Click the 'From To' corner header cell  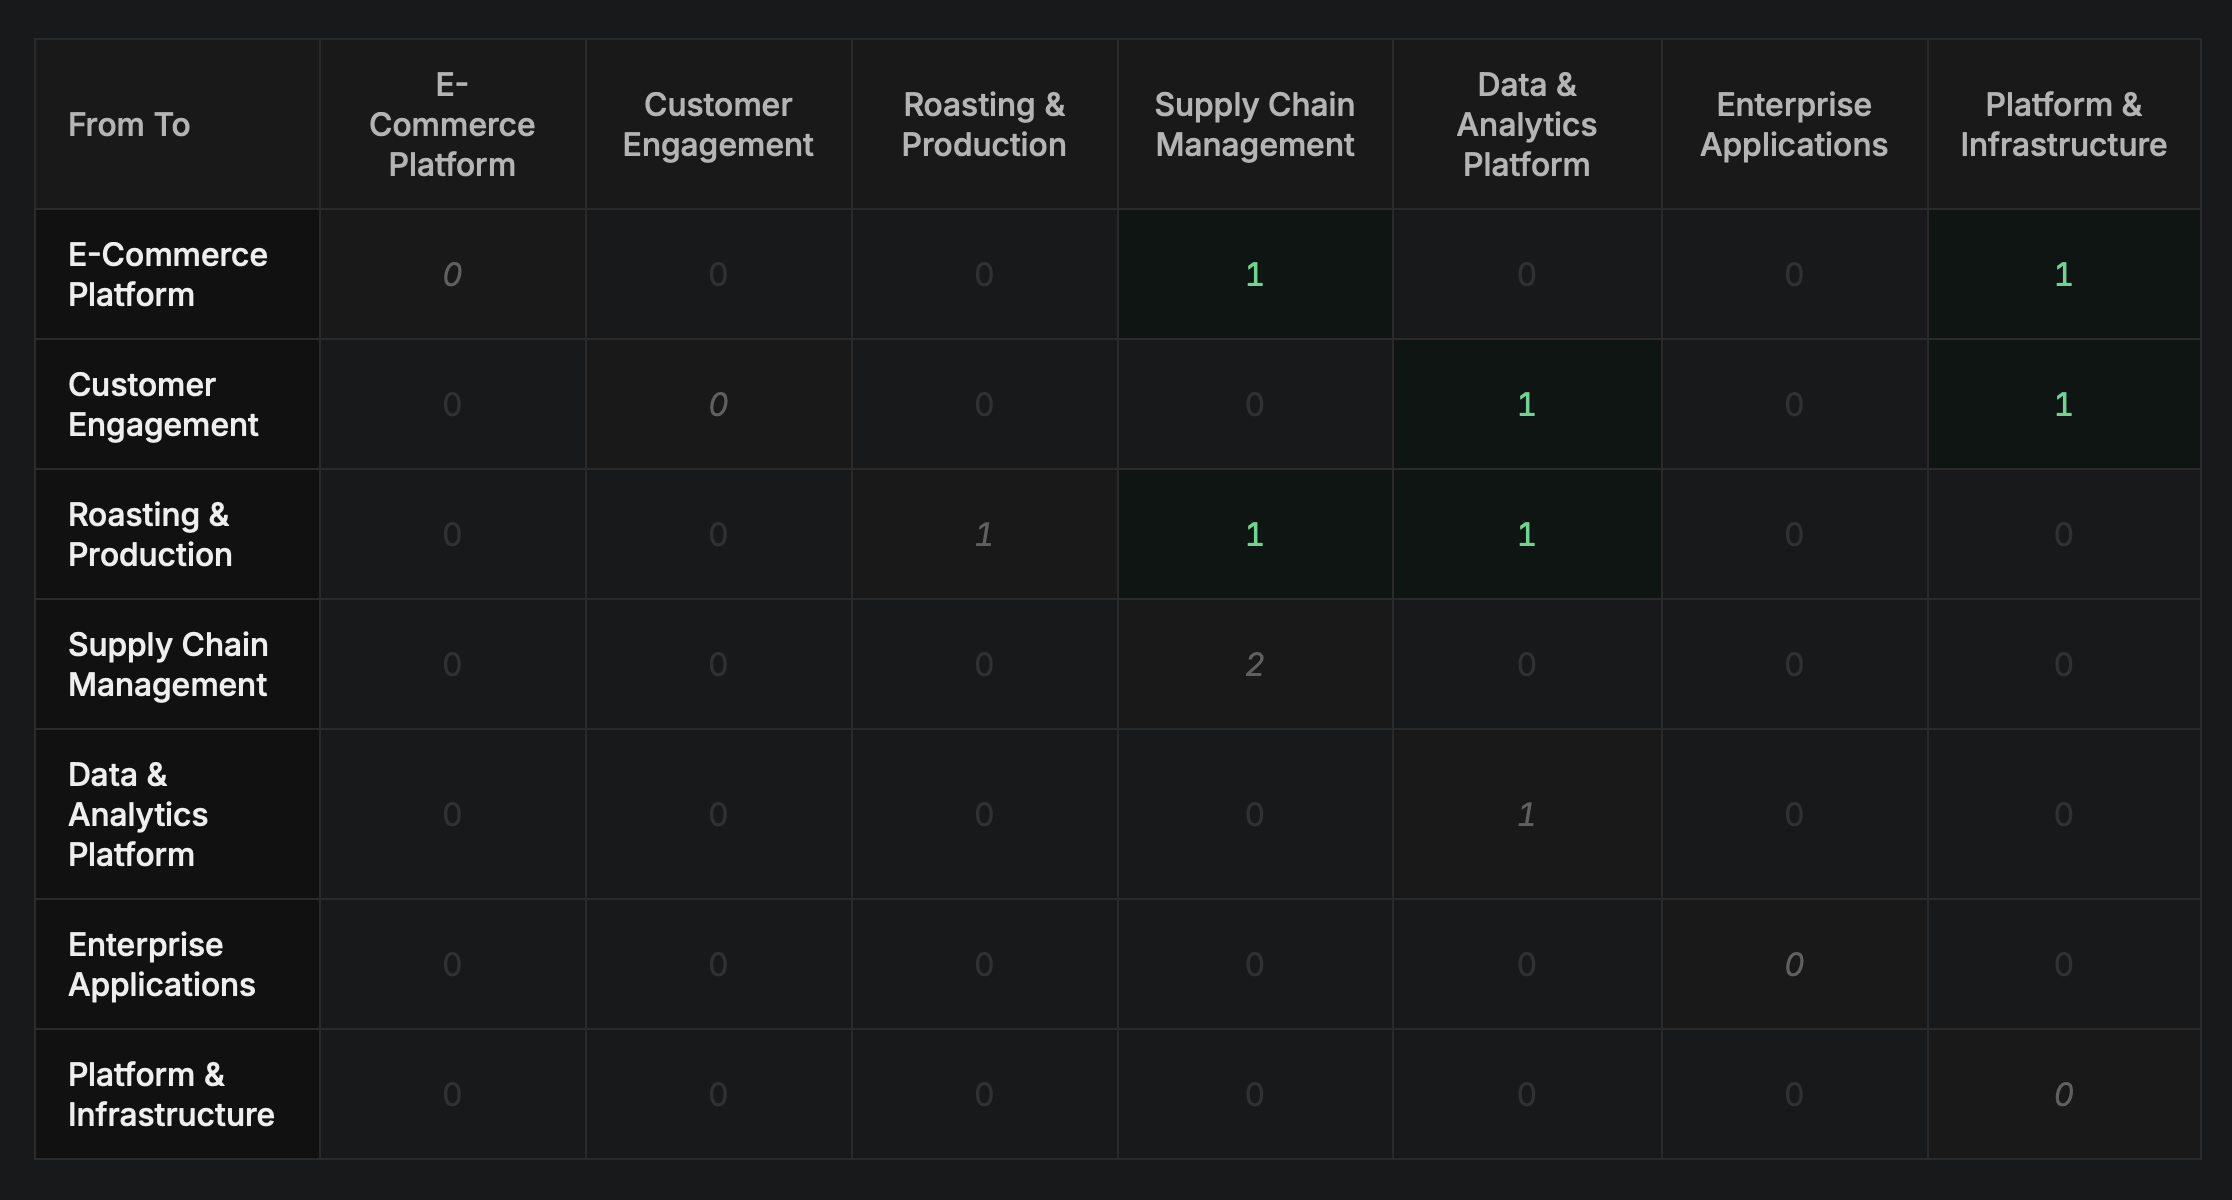pos(129,125)
